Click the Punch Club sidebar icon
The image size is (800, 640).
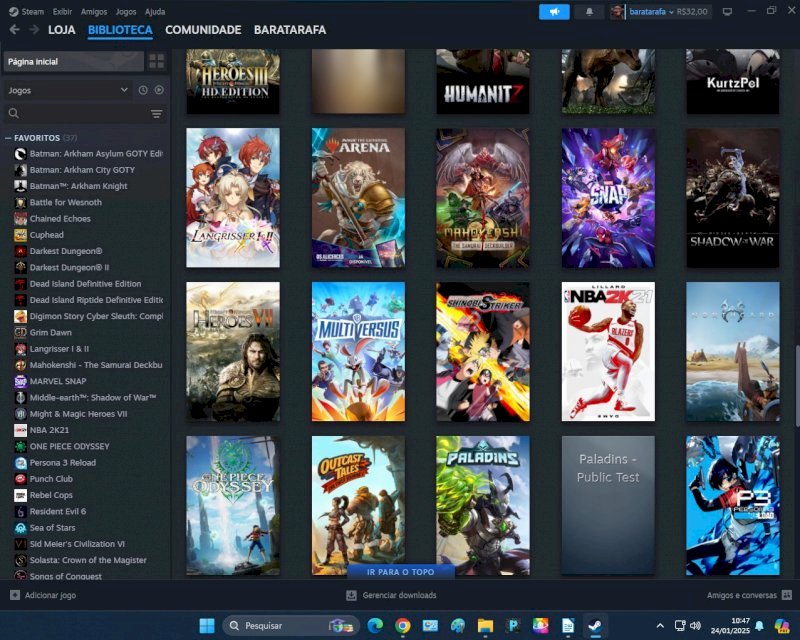click(20, 479)
